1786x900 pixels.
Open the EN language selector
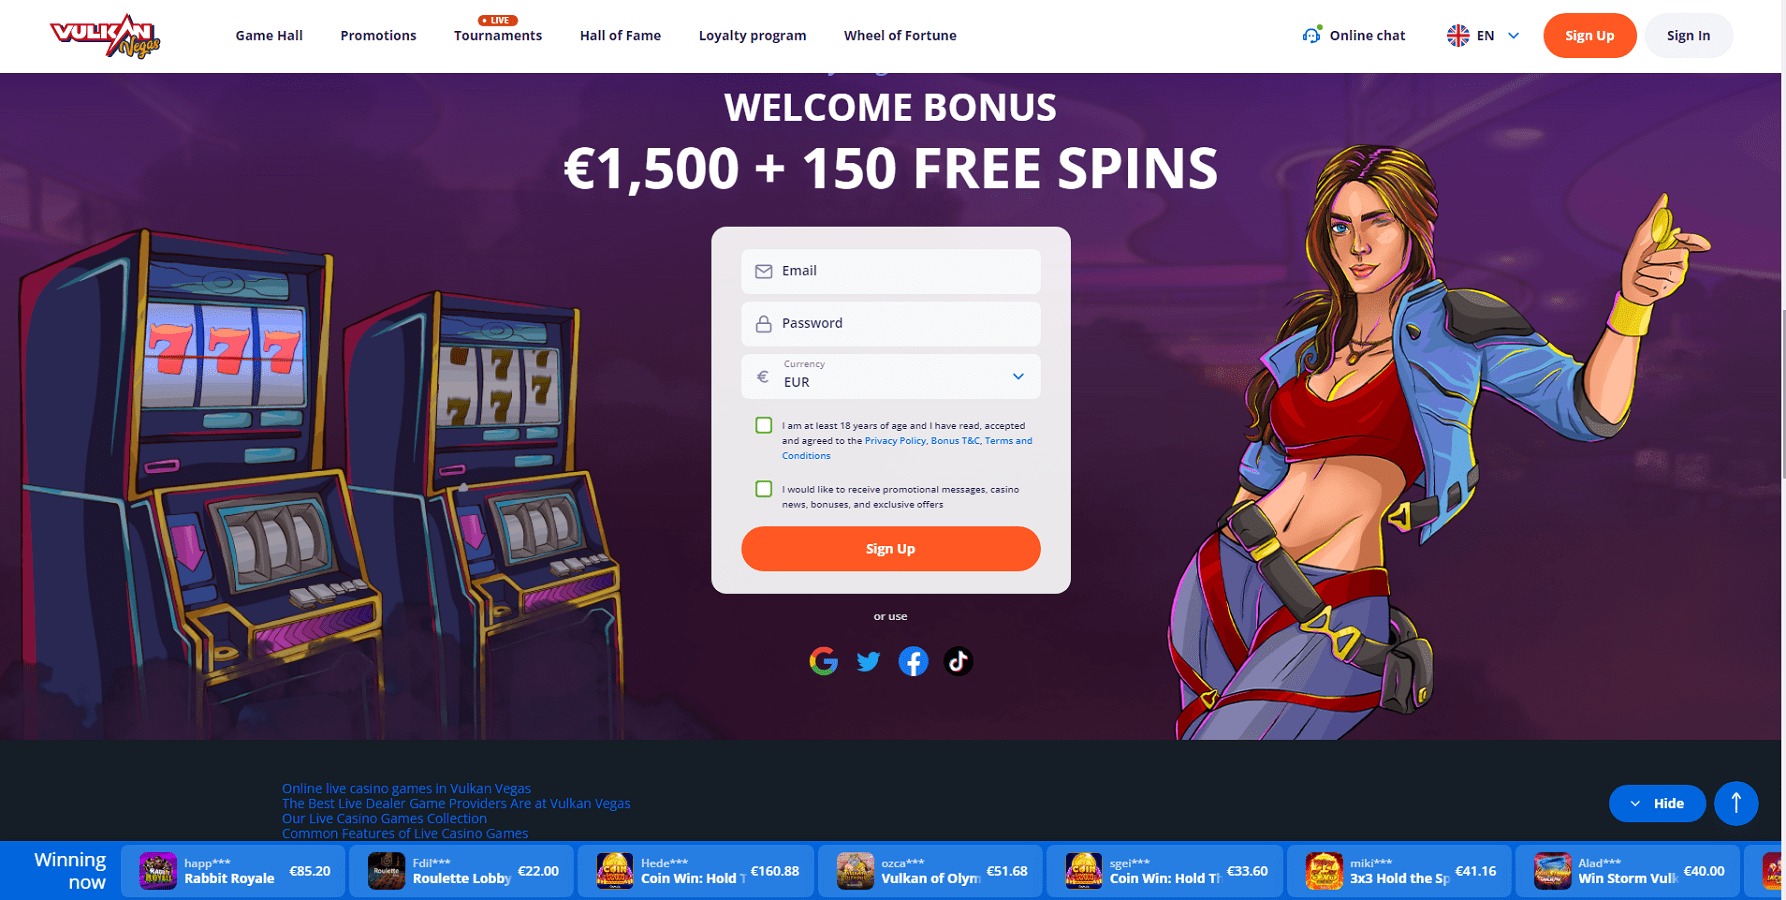pos(1484,35)
